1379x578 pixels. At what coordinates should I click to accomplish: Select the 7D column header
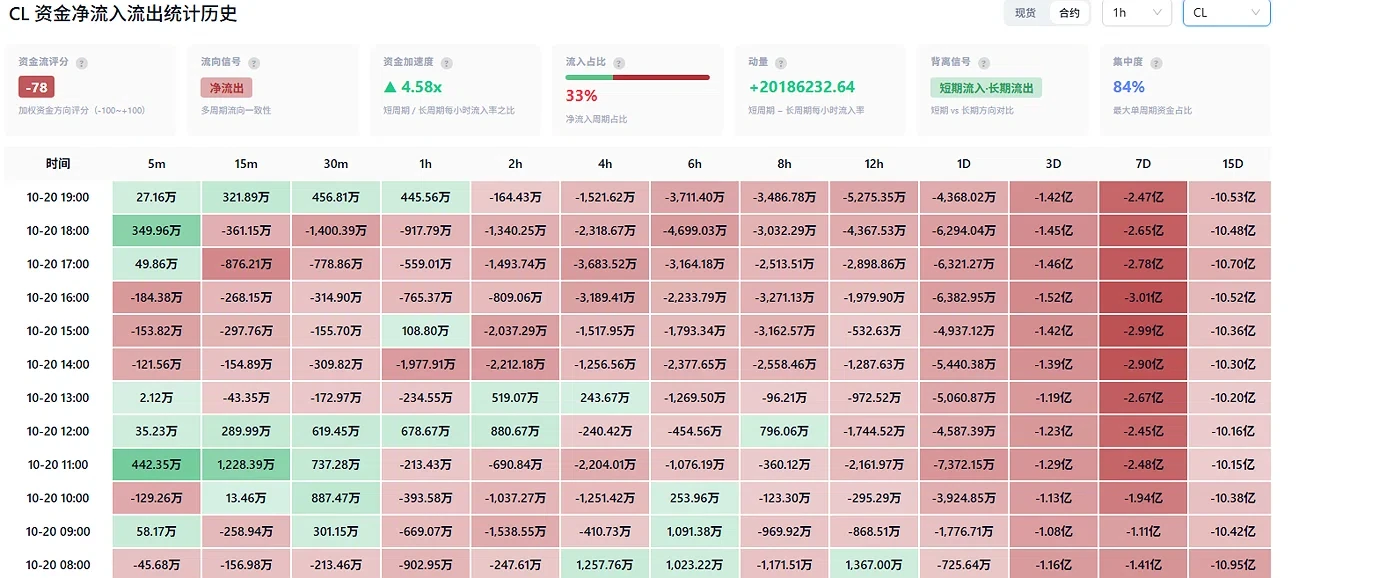(x=1143, y=164)
